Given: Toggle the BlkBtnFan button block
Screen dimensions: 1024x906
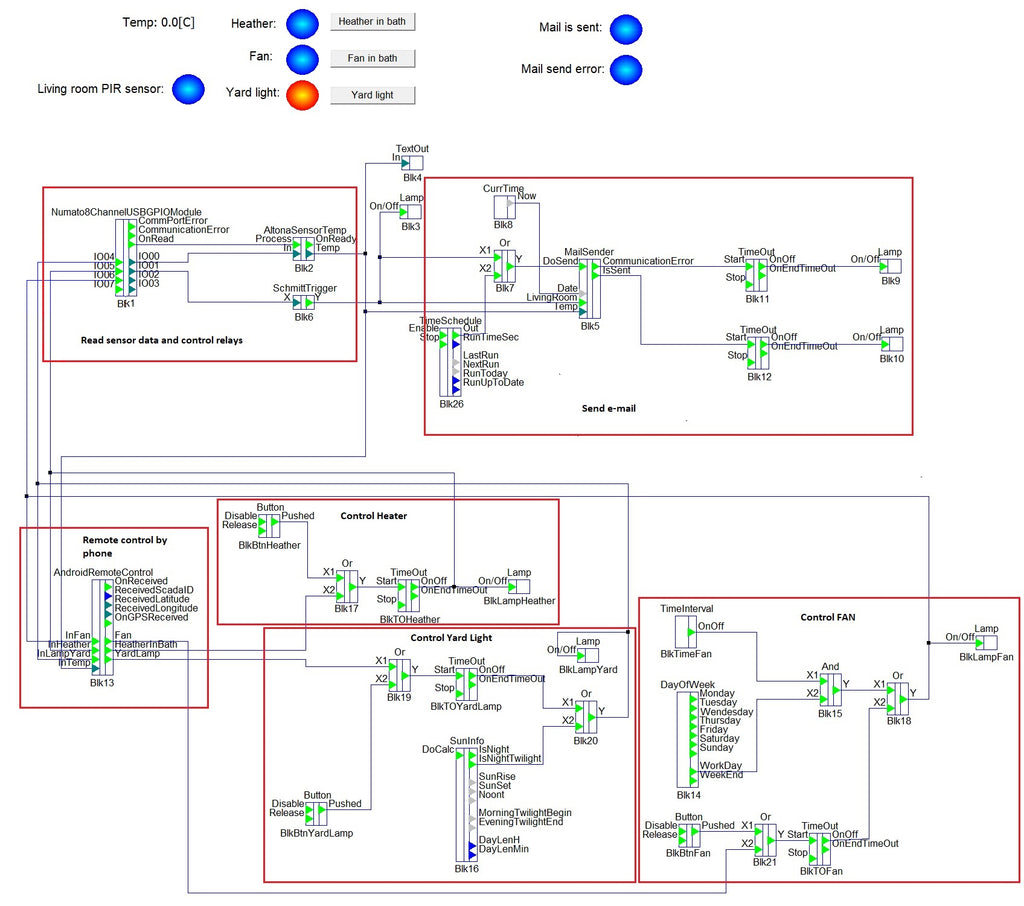Looking at the screenshot, I should click(x=688, y=834).
